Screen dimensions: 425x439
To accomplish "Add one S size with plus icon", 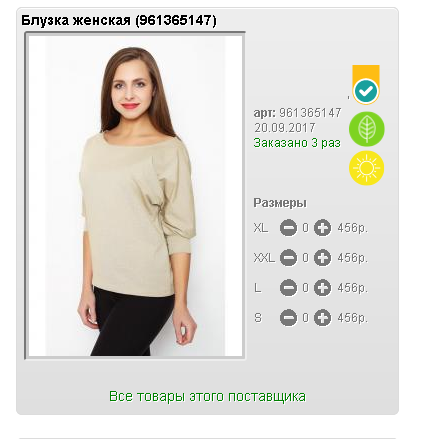I will (322, 318).
